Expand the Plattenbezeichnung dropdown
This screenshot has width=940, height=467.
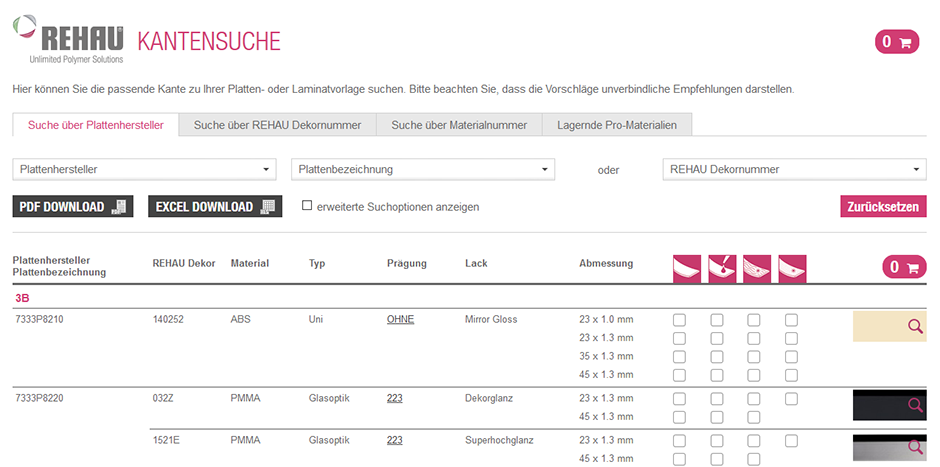coord(422,170)
